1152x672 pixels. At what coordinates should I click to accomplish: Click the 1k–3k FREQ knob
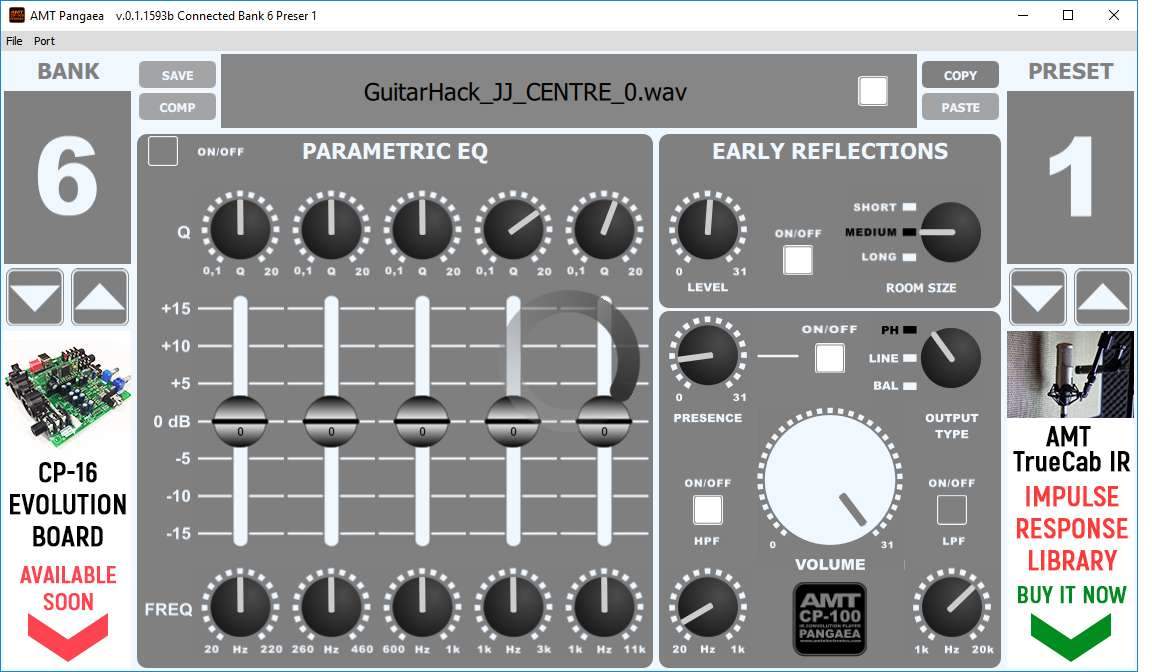514,606
